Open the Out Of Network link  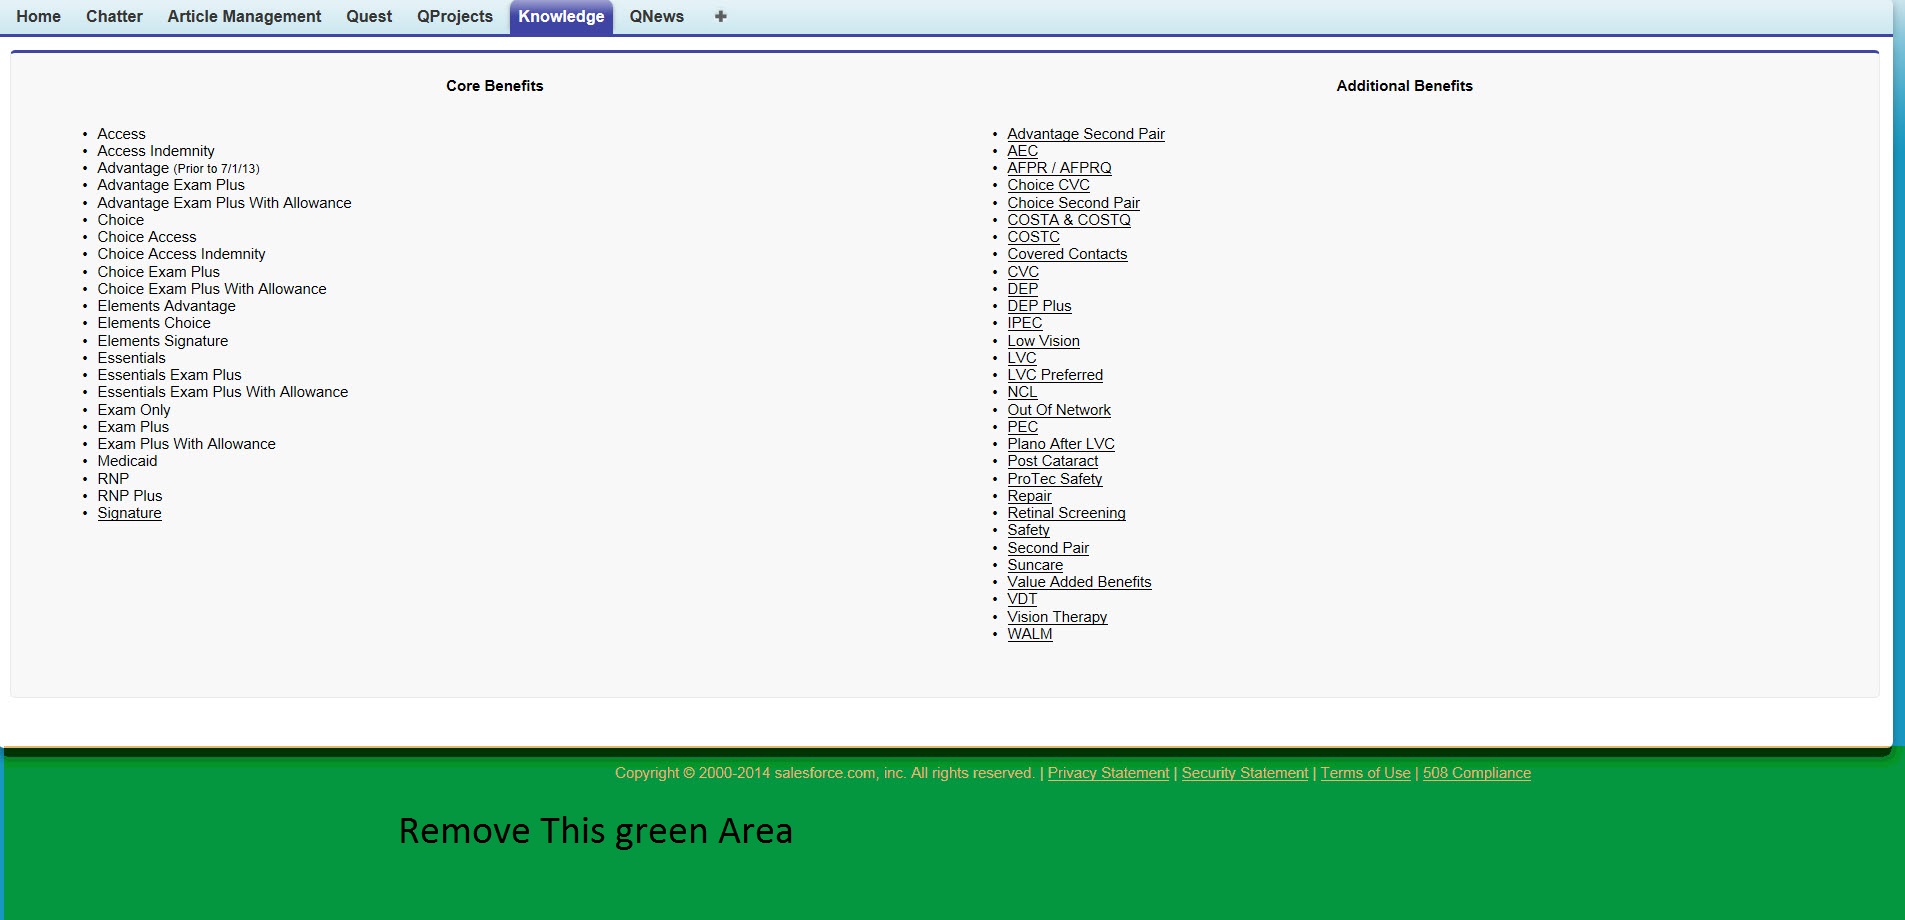click(x=1059, y=409)
